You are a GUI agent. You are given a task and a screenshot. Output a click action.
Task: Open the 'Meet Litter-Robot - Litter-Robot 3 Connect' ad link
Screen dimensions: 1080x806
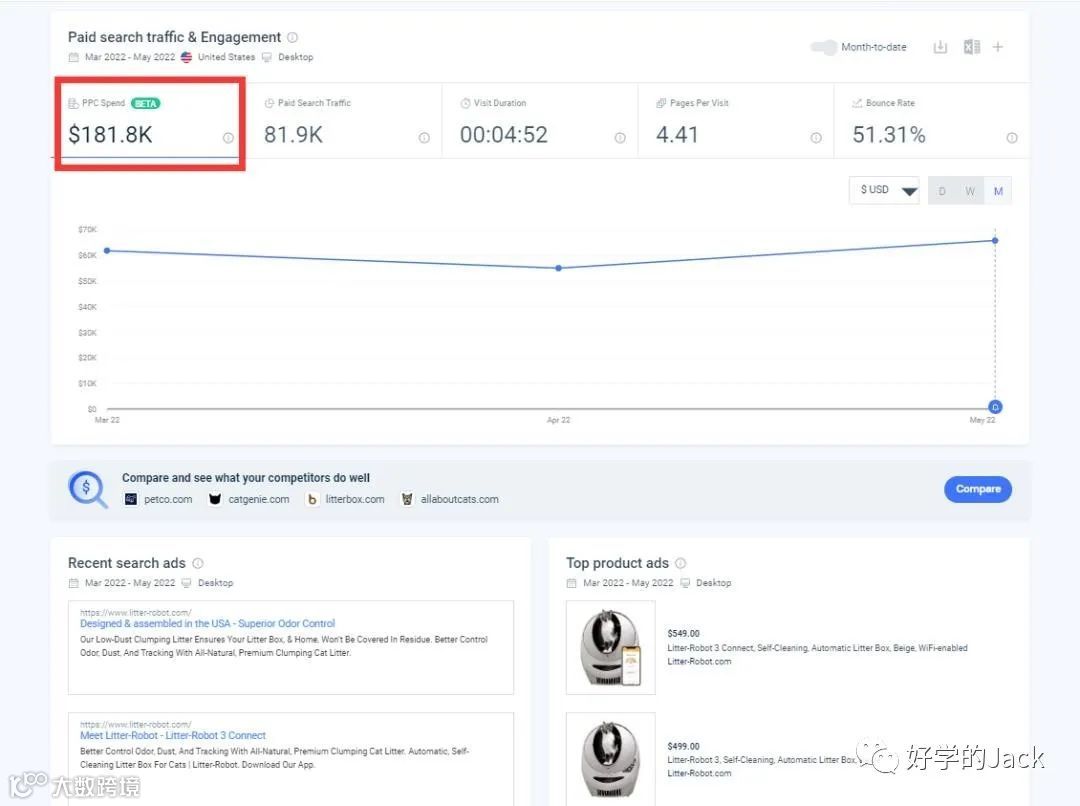(x=173, y=736)
